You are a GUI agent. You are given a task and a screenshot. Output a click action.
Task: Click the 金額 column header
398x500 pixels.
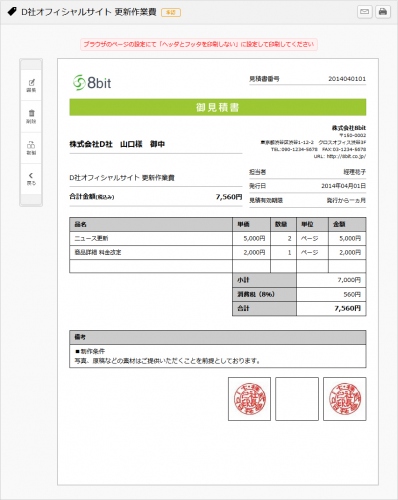click(347, 224)
